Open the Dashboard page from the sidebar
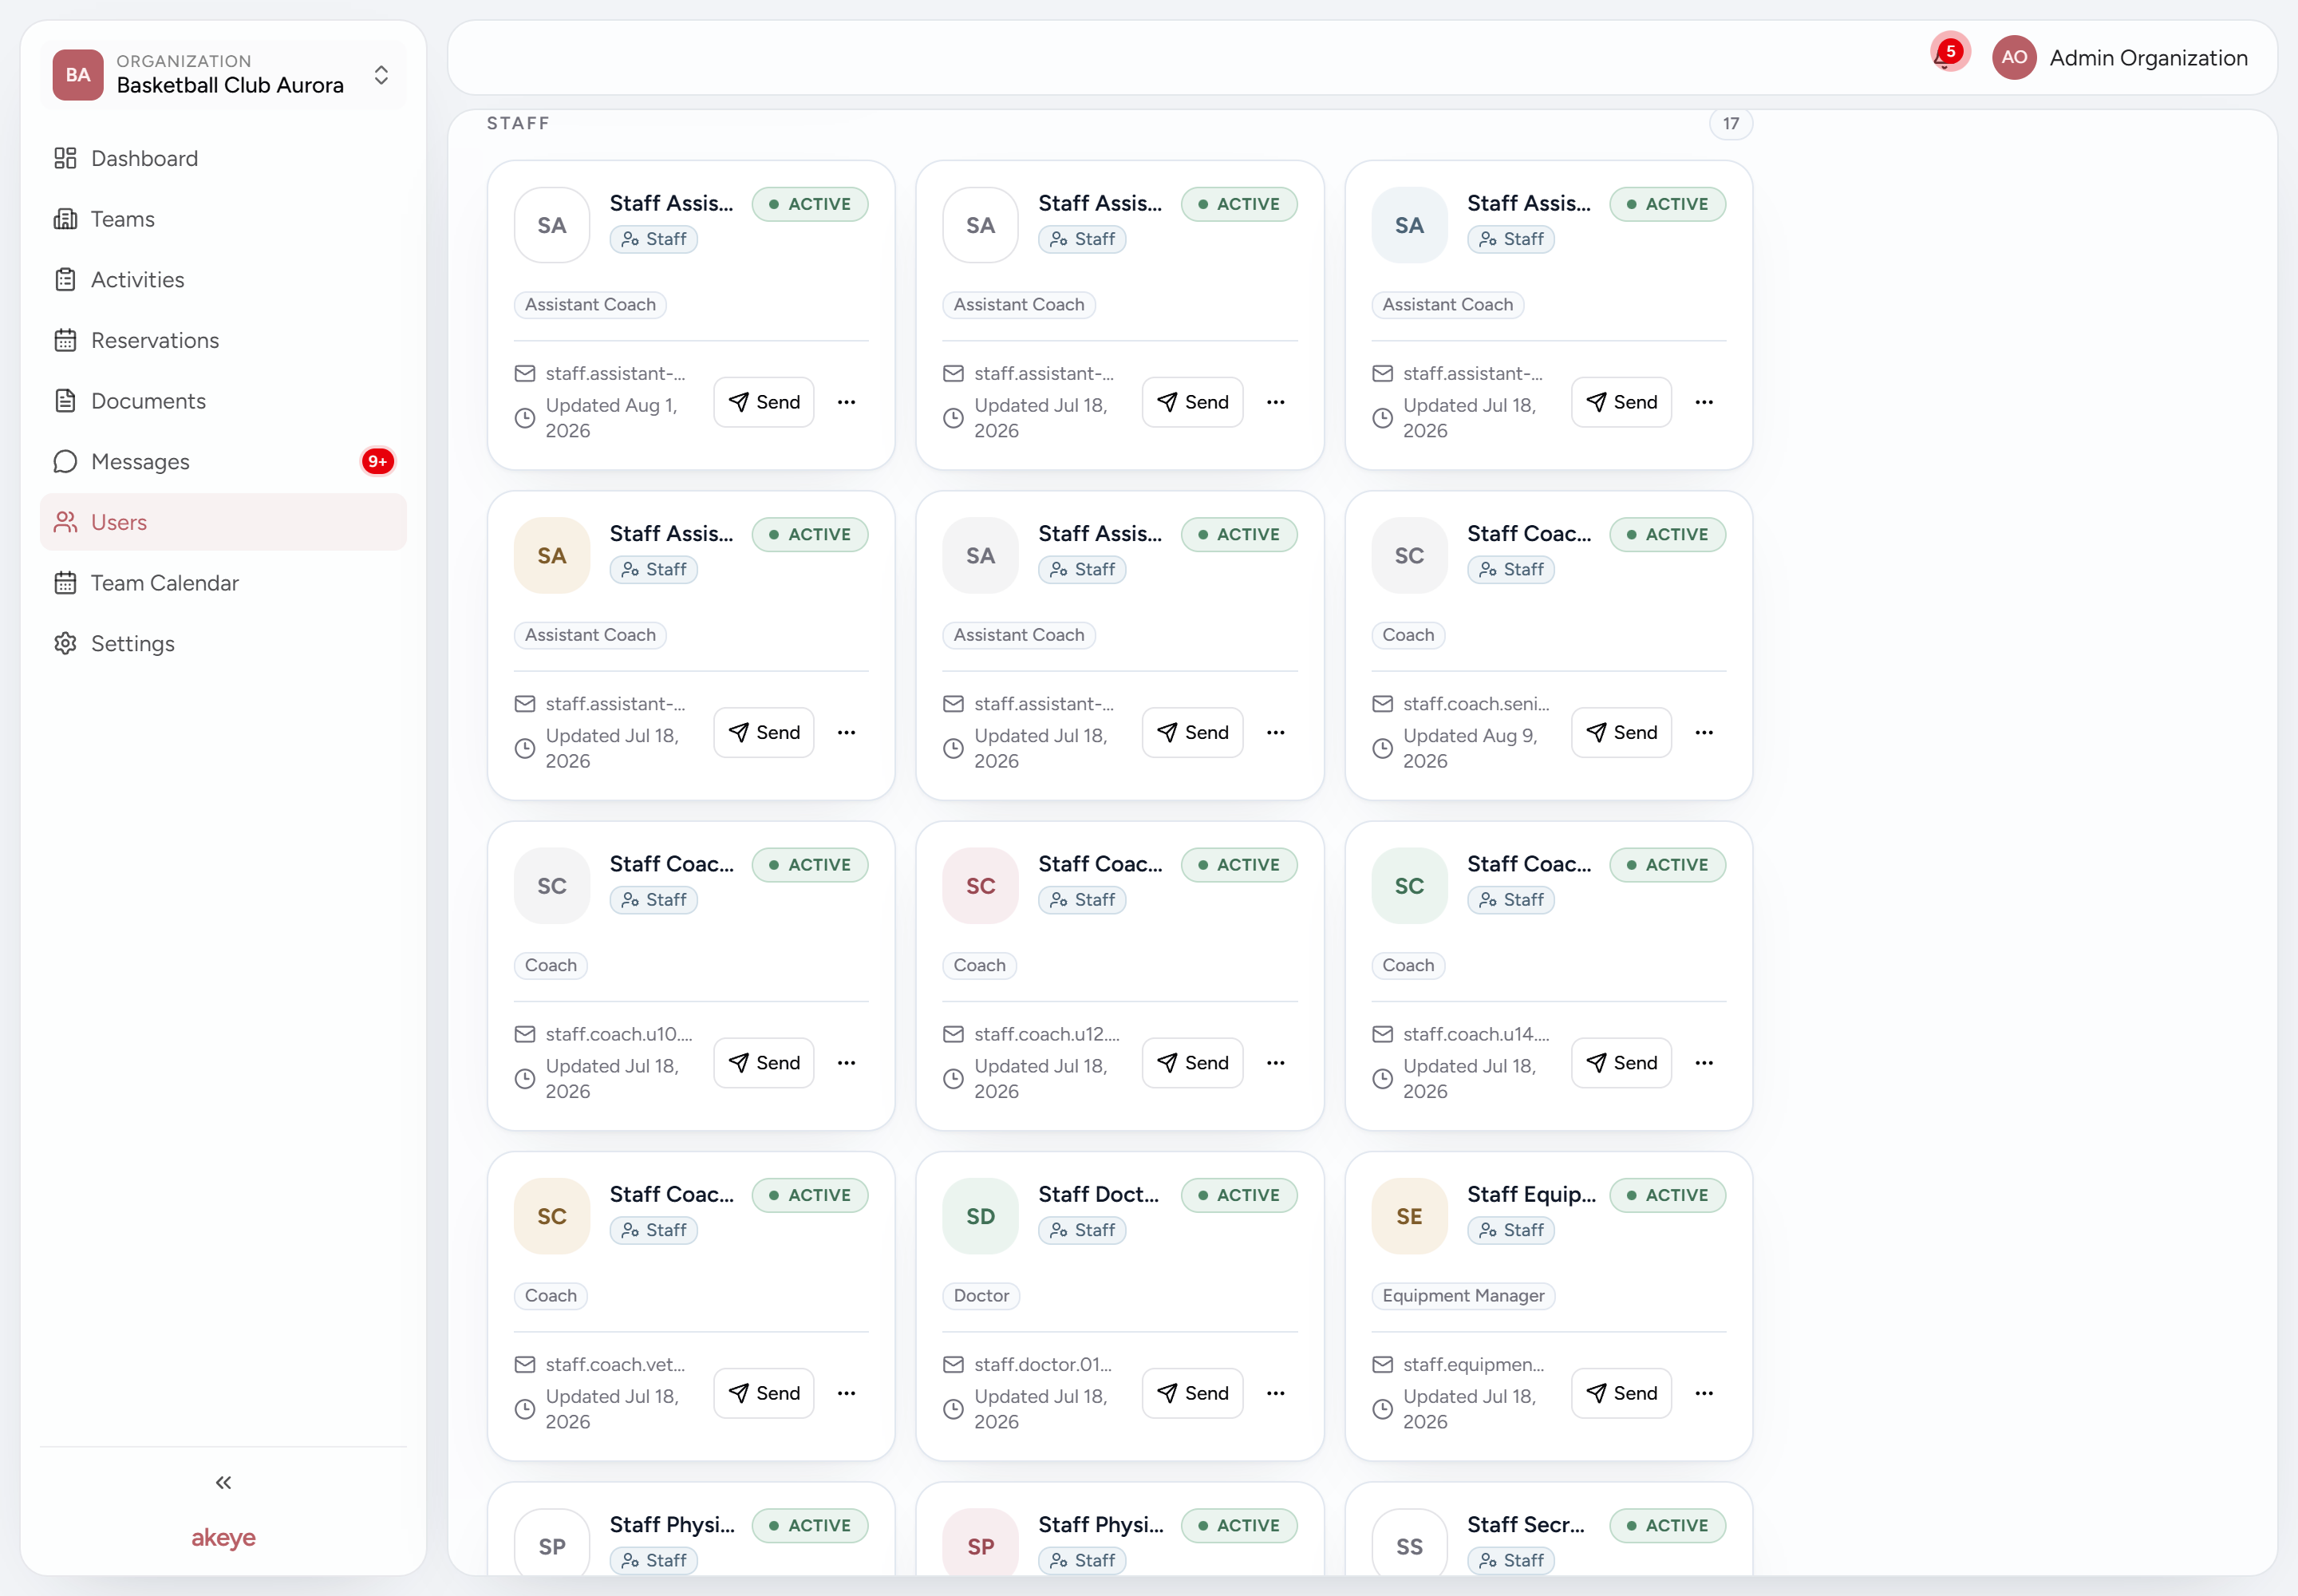 (223, 158)
